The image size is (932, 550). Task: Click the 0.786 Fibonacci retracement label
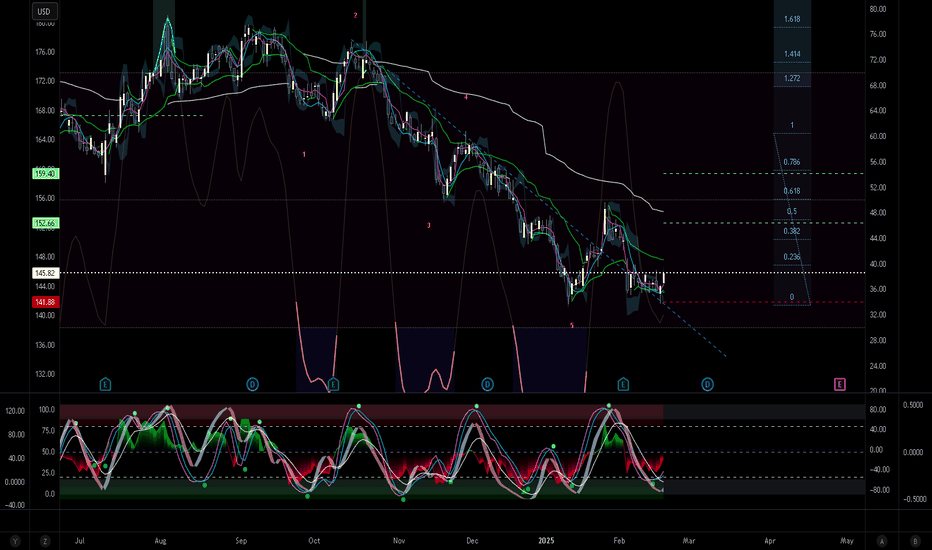[x=792, y=162]
